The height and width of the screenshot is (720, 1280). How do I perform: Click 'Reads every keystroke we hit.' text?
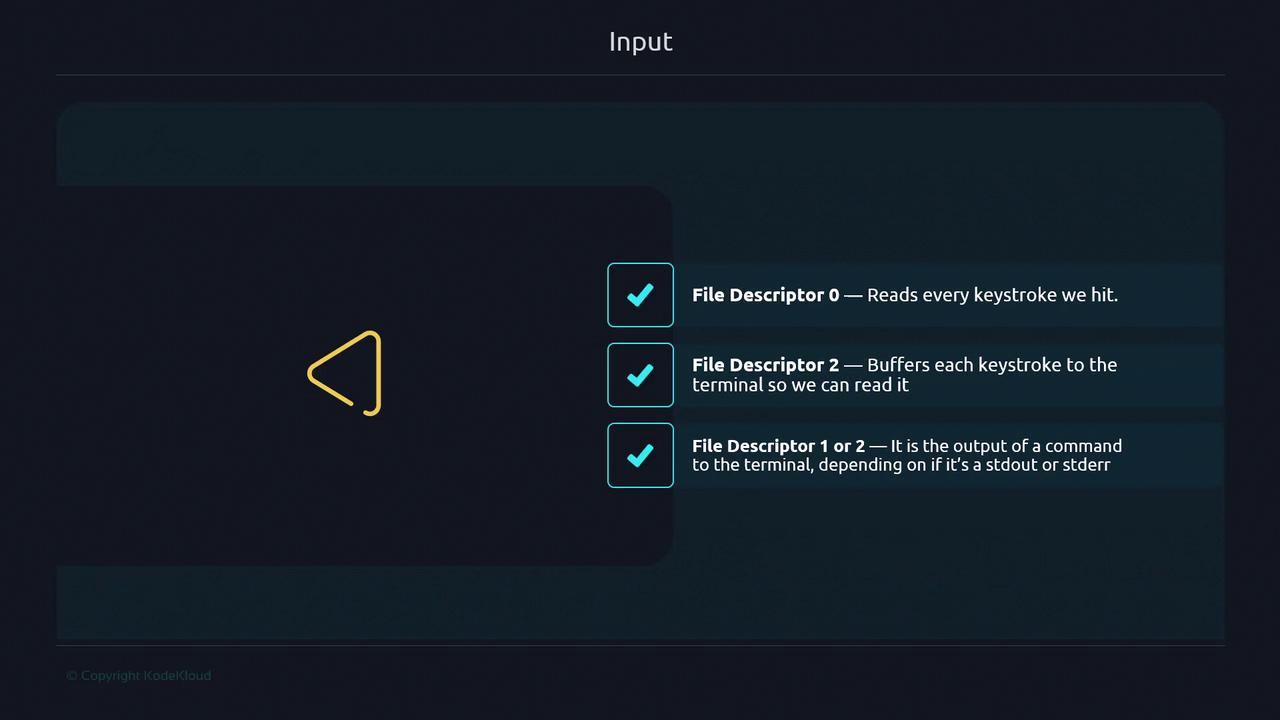992,295
